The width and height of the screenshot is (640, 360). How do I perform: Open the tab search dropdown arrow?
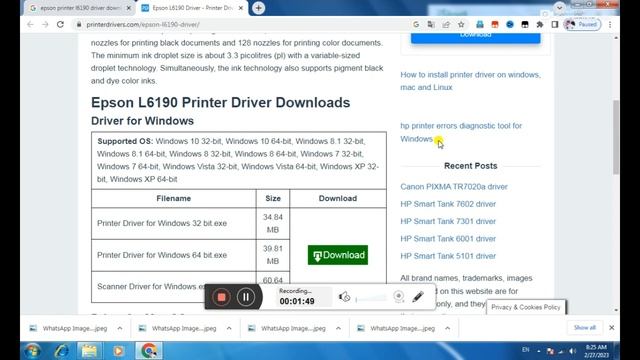[560, 8]
